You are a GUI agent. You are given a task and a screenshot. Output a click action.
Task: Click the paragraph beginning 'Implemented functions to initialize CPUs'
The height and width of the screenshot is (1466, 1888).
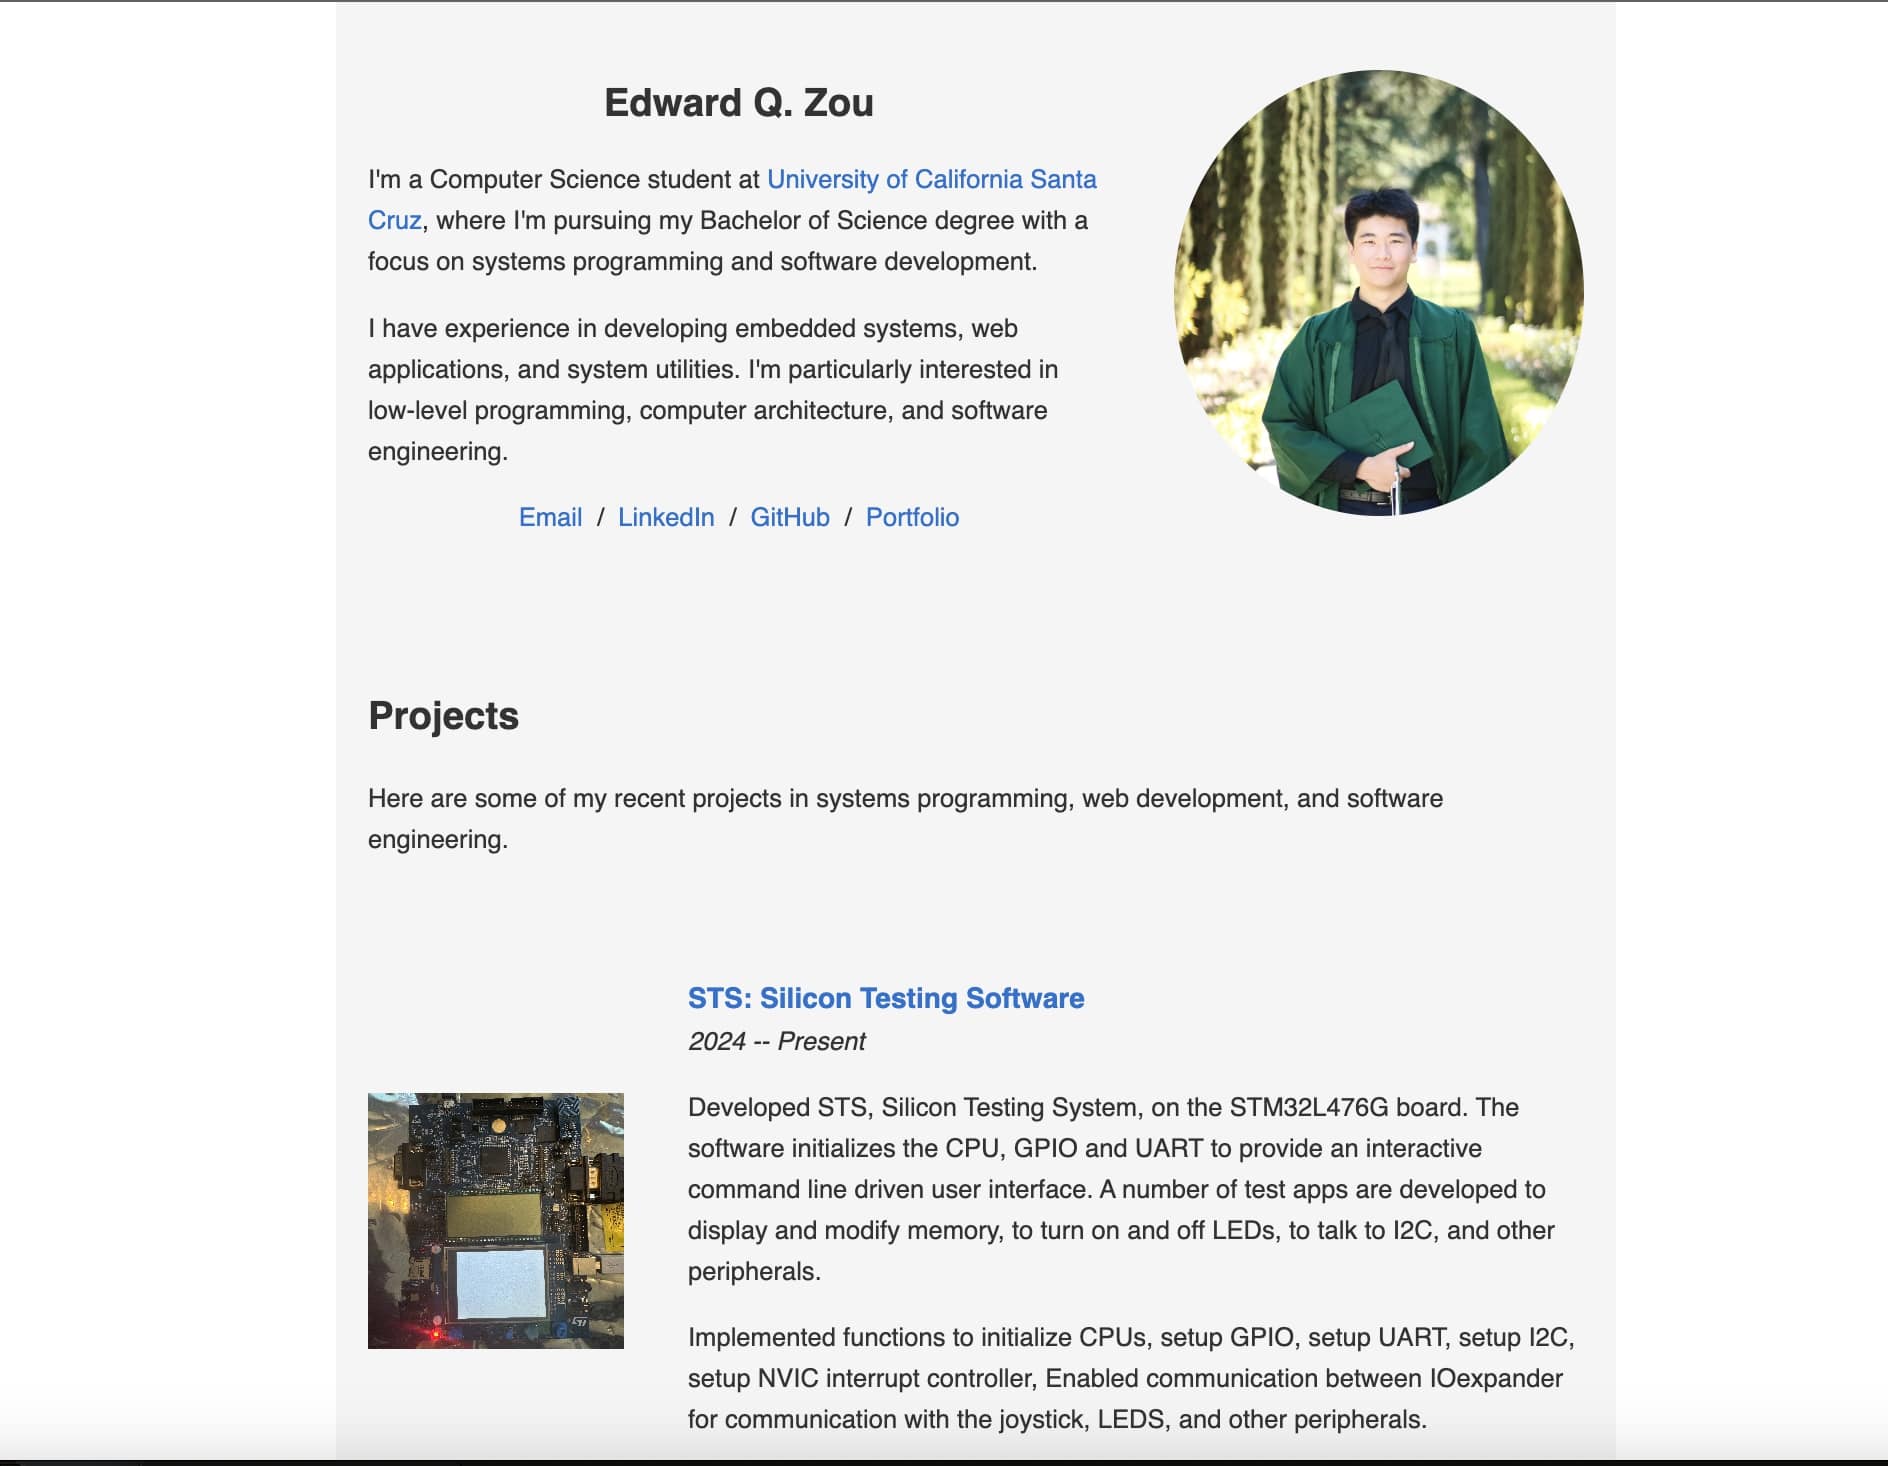(1131, 1378)
